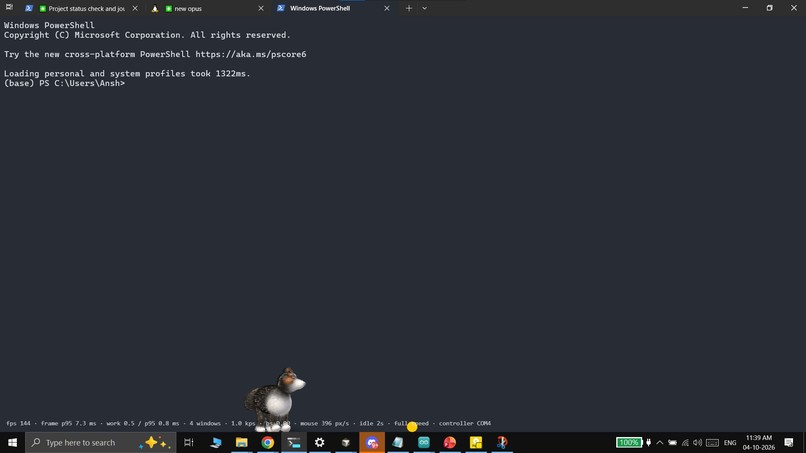This screenshot has height=453, width=806.
Task: Open Settings gear from the taskbar
Action: (x=320, y=442)
